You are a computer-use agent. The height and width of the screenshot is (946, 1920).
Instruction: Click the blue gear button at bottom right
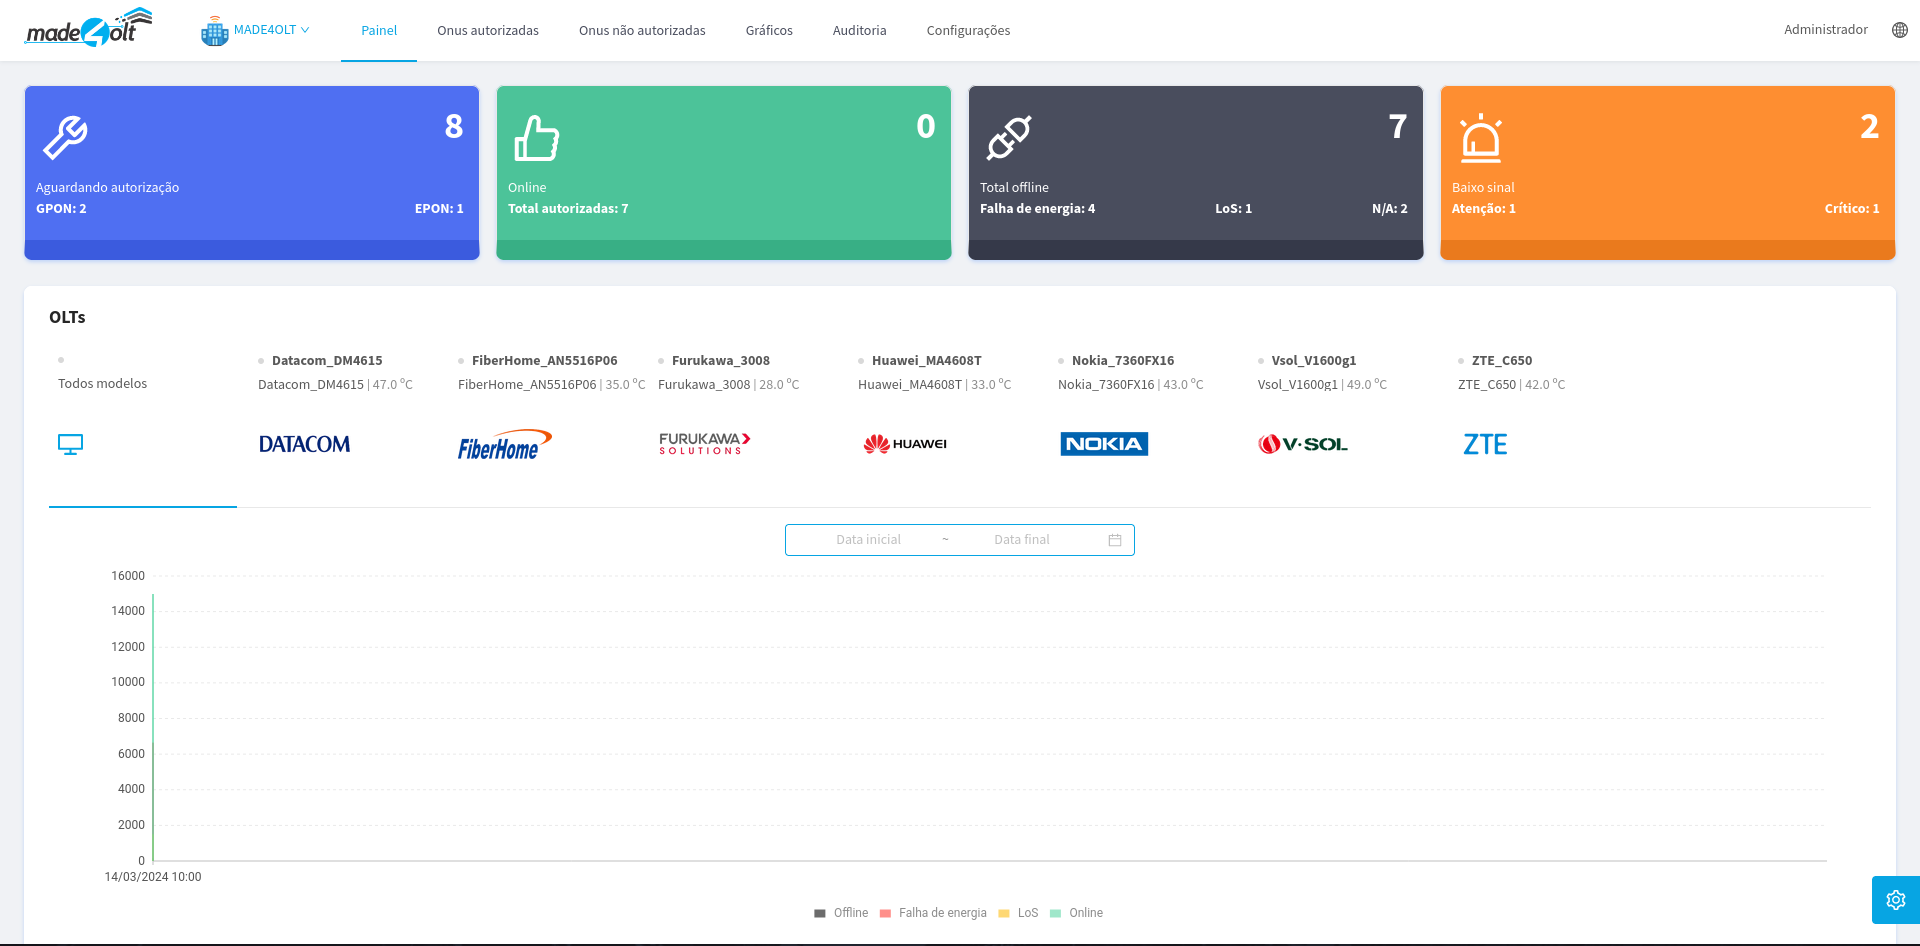pos(1895,899)
